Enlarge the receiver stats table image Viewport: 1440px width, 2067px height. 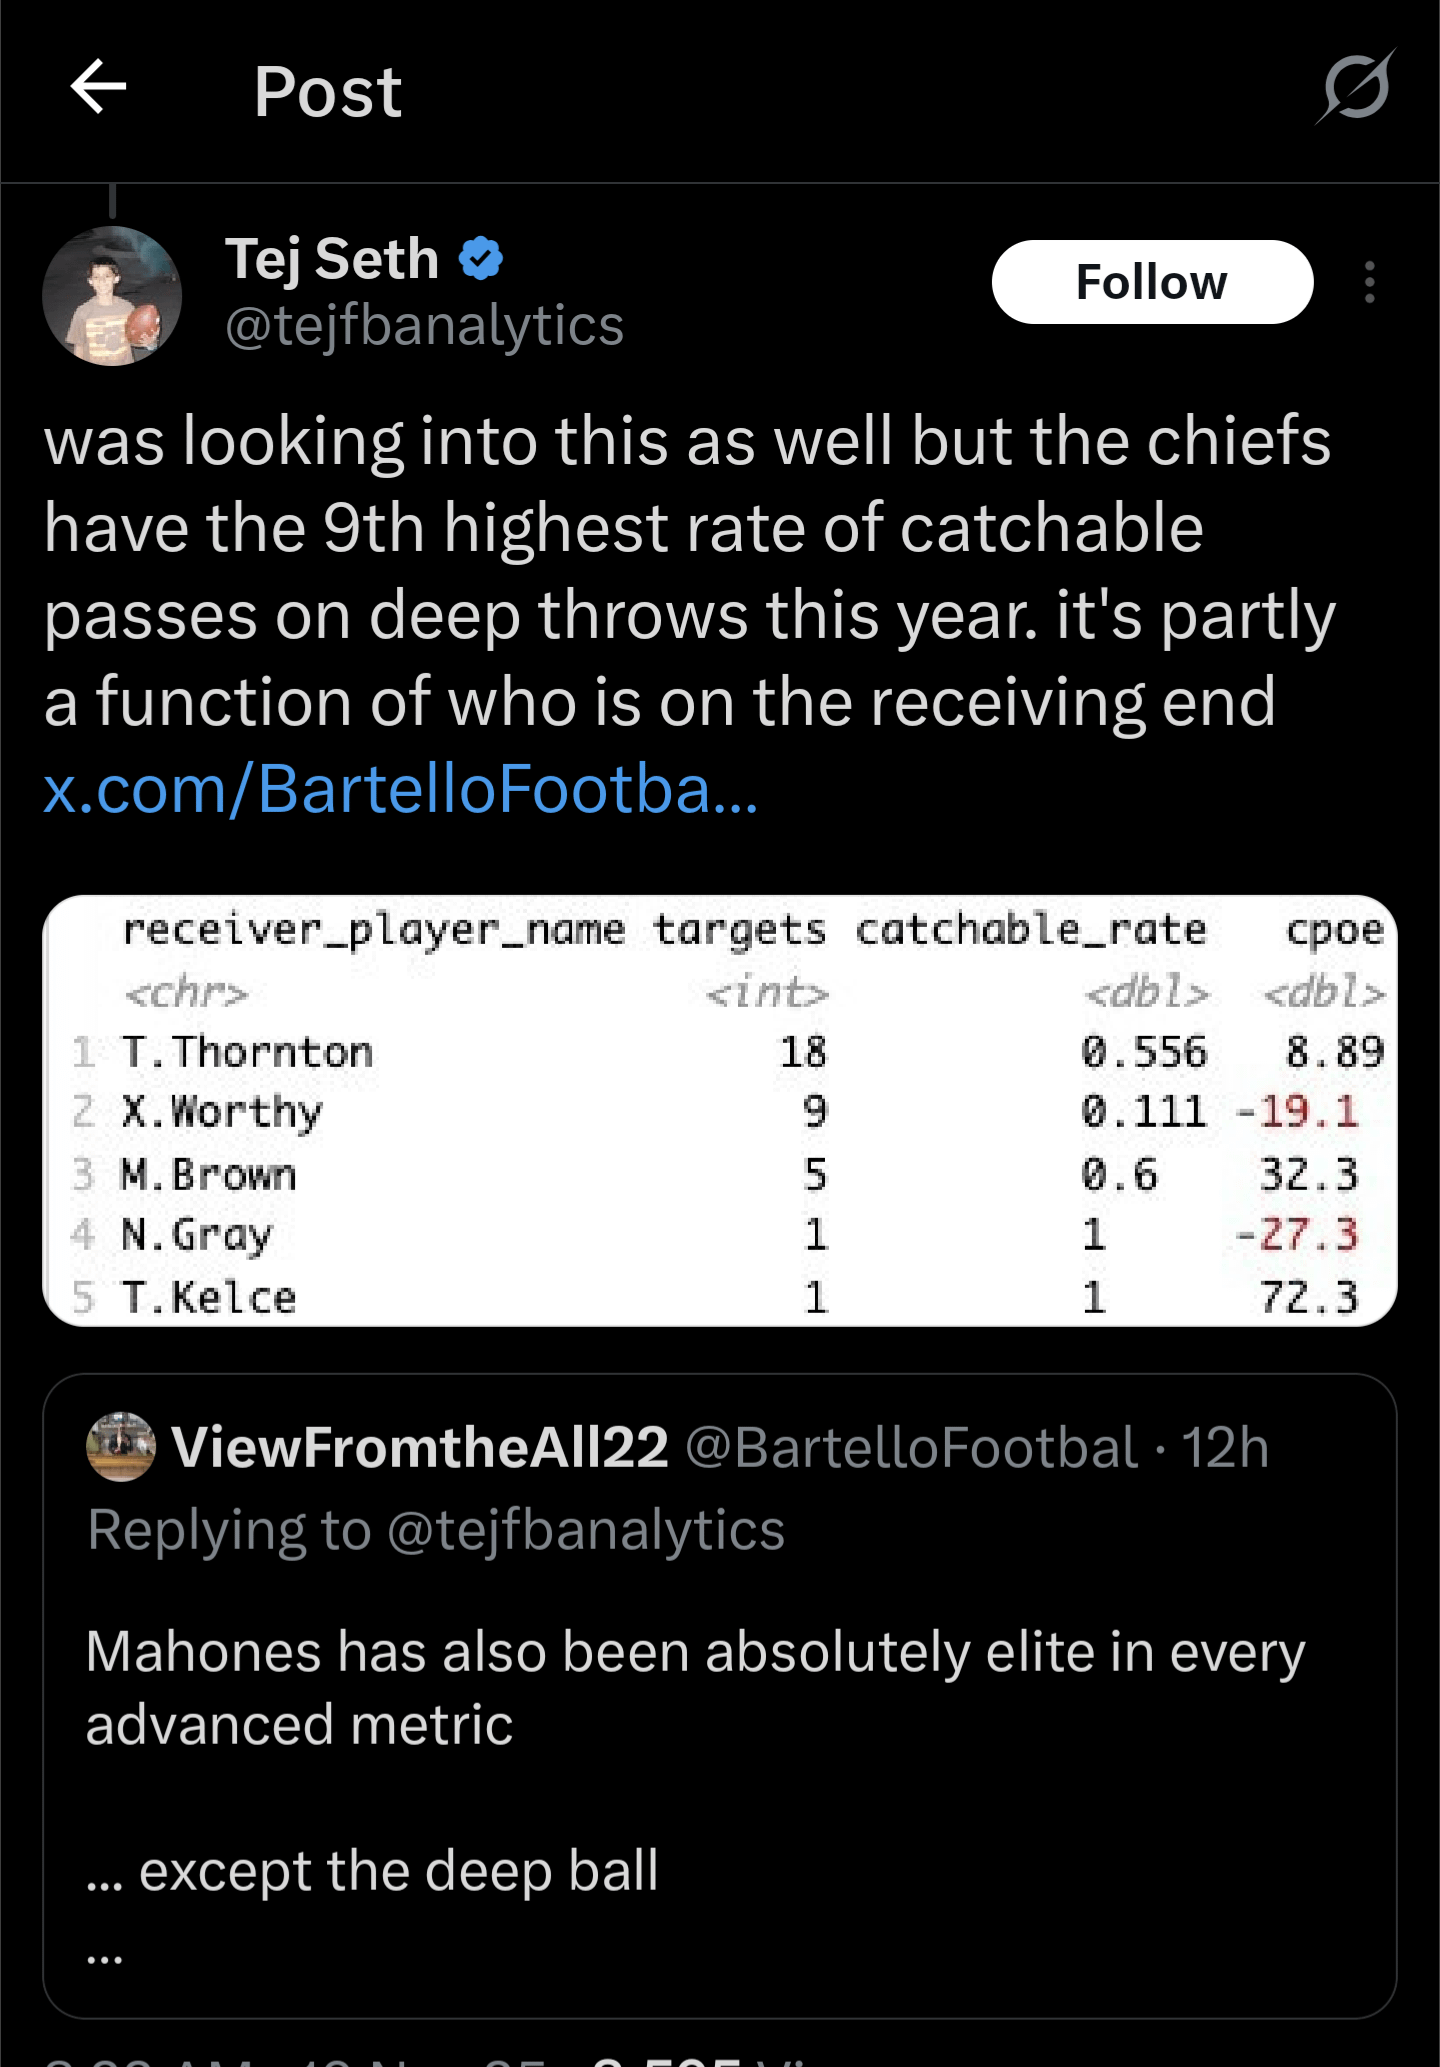point(719,1110)
